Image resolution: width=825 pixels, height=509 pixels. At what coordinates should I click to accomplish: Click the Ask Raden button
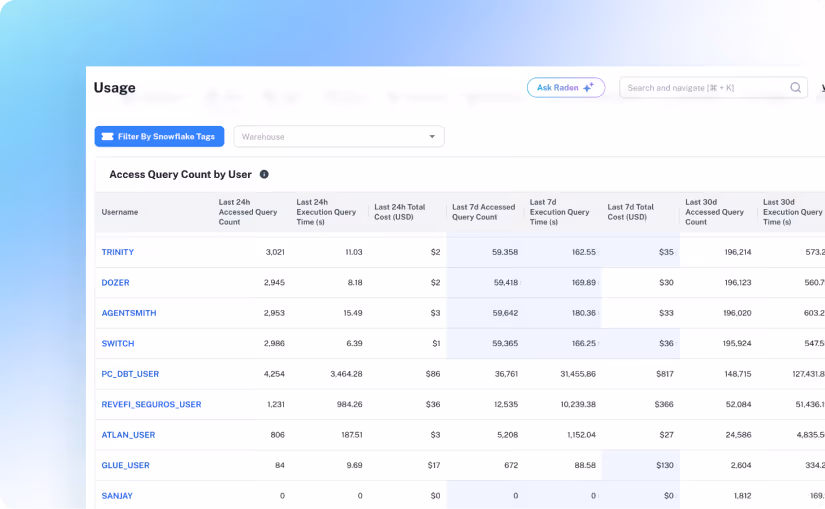(x=566, y=87)
